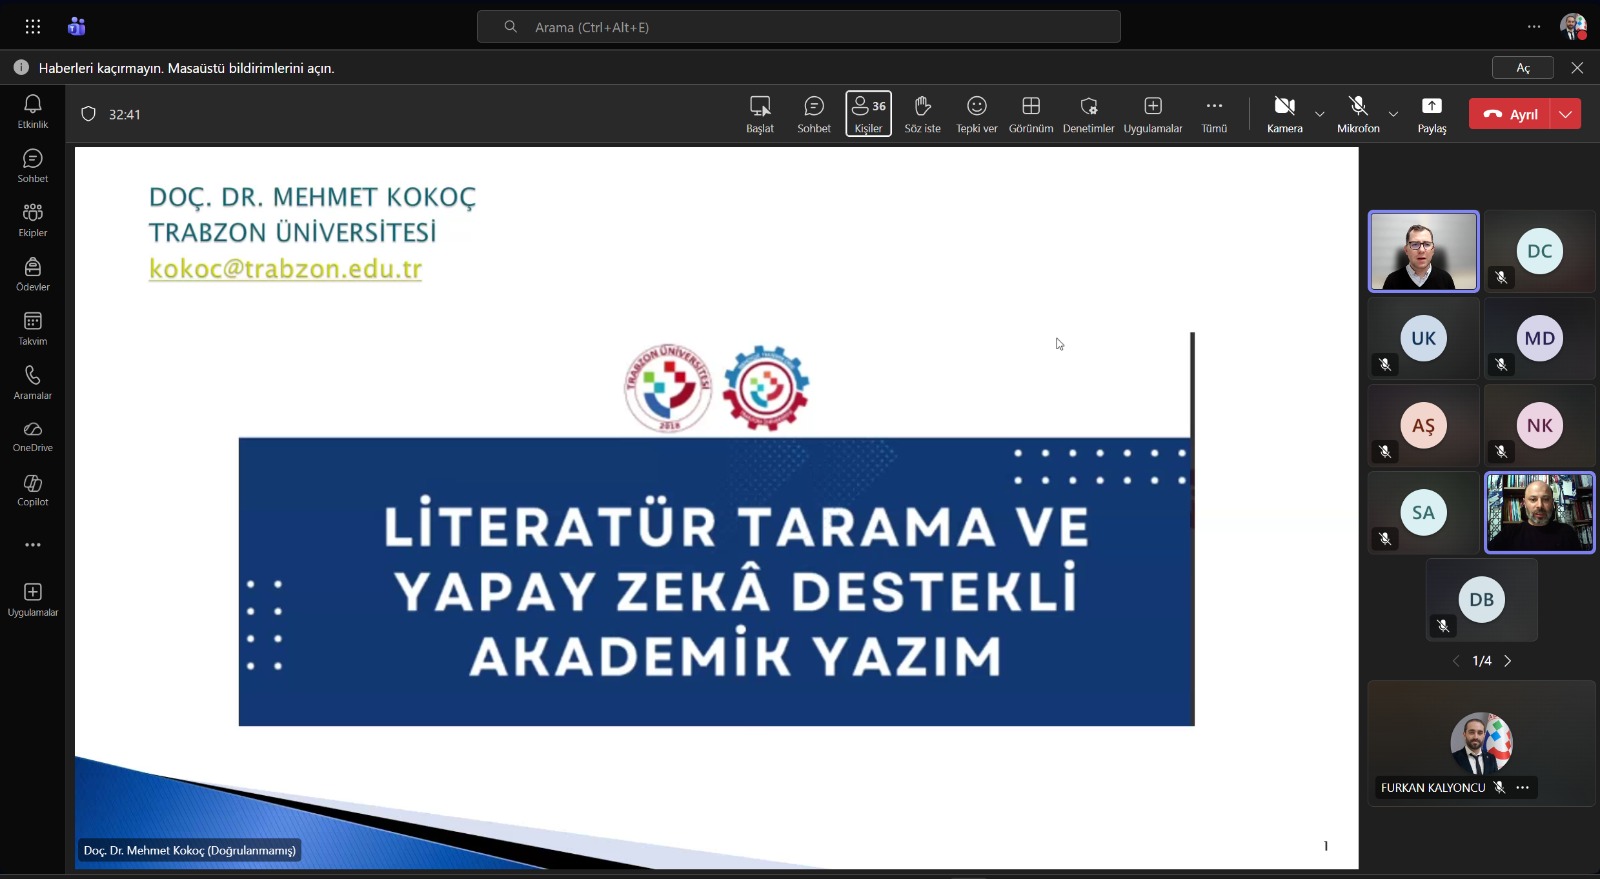Screen dimensions: 1600x879
Task: Go to next participants page arrow
Action: (1508, 661)
